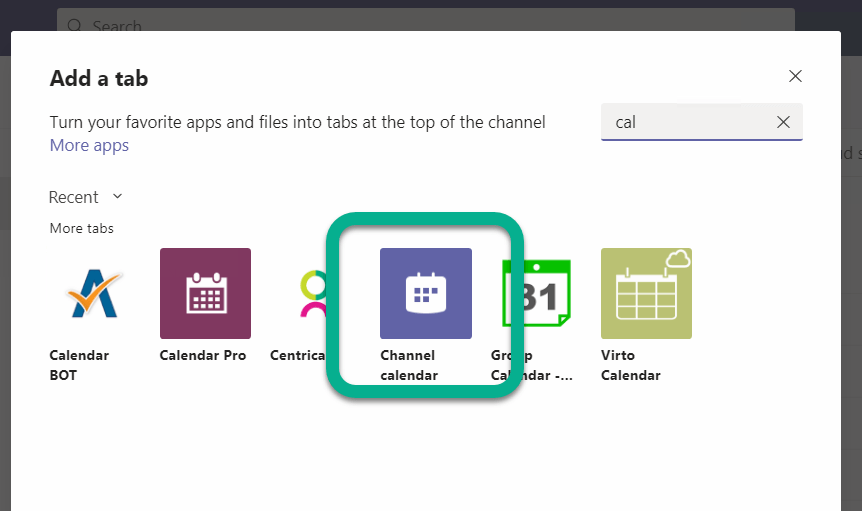Viewport: 862px width, 511px height.
Task: Clear the 'cal' search text with X
Action: coord(784,122)
